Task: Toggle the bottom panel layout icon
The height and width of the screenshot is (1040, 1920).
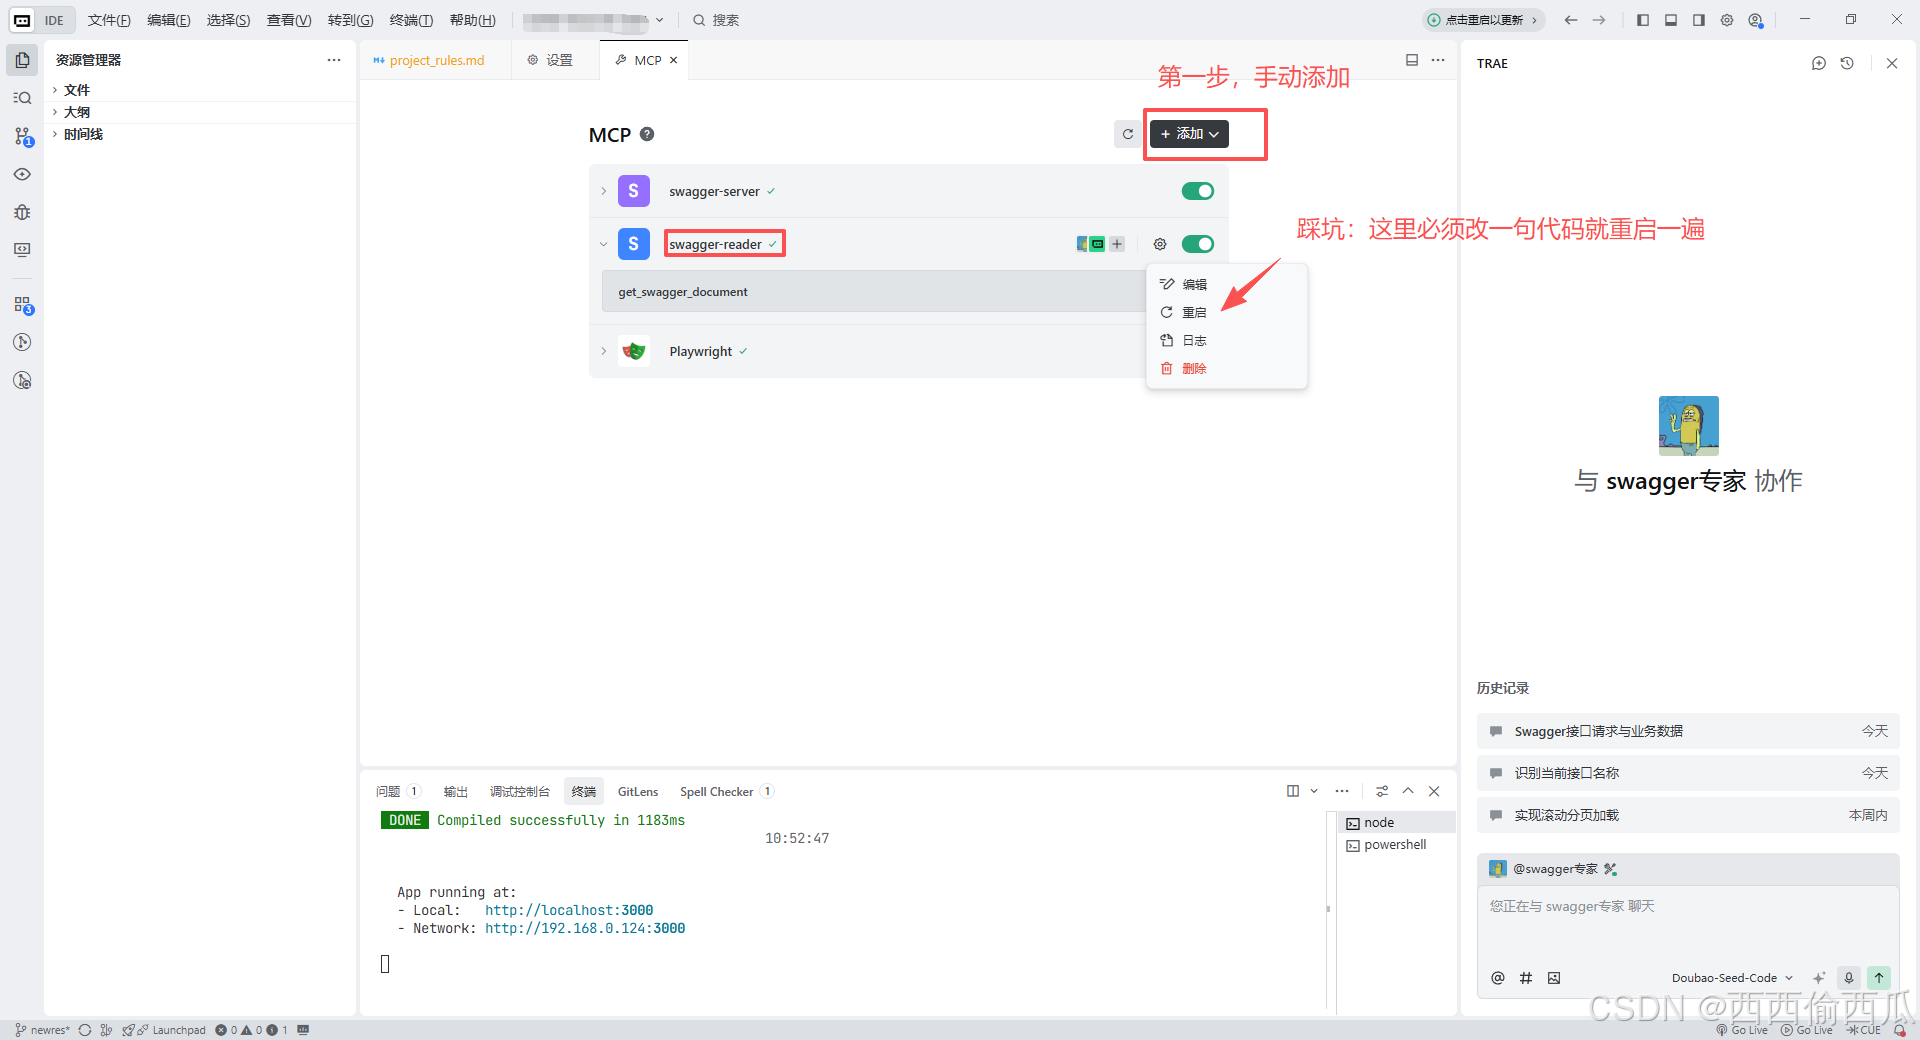Action: [1671, 20]
